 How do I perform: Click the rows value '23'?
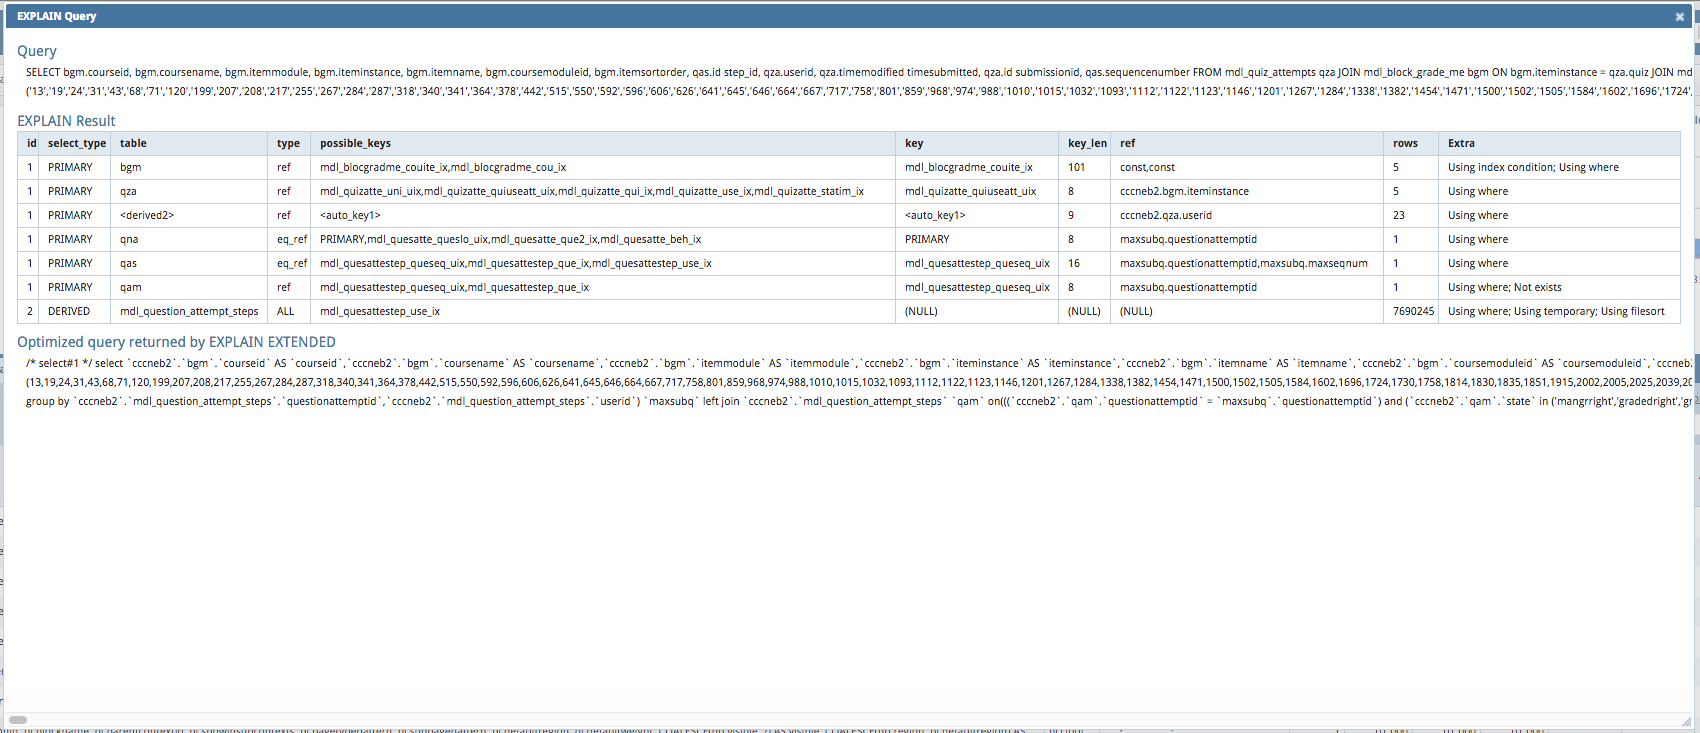[x=1412, y=215]
